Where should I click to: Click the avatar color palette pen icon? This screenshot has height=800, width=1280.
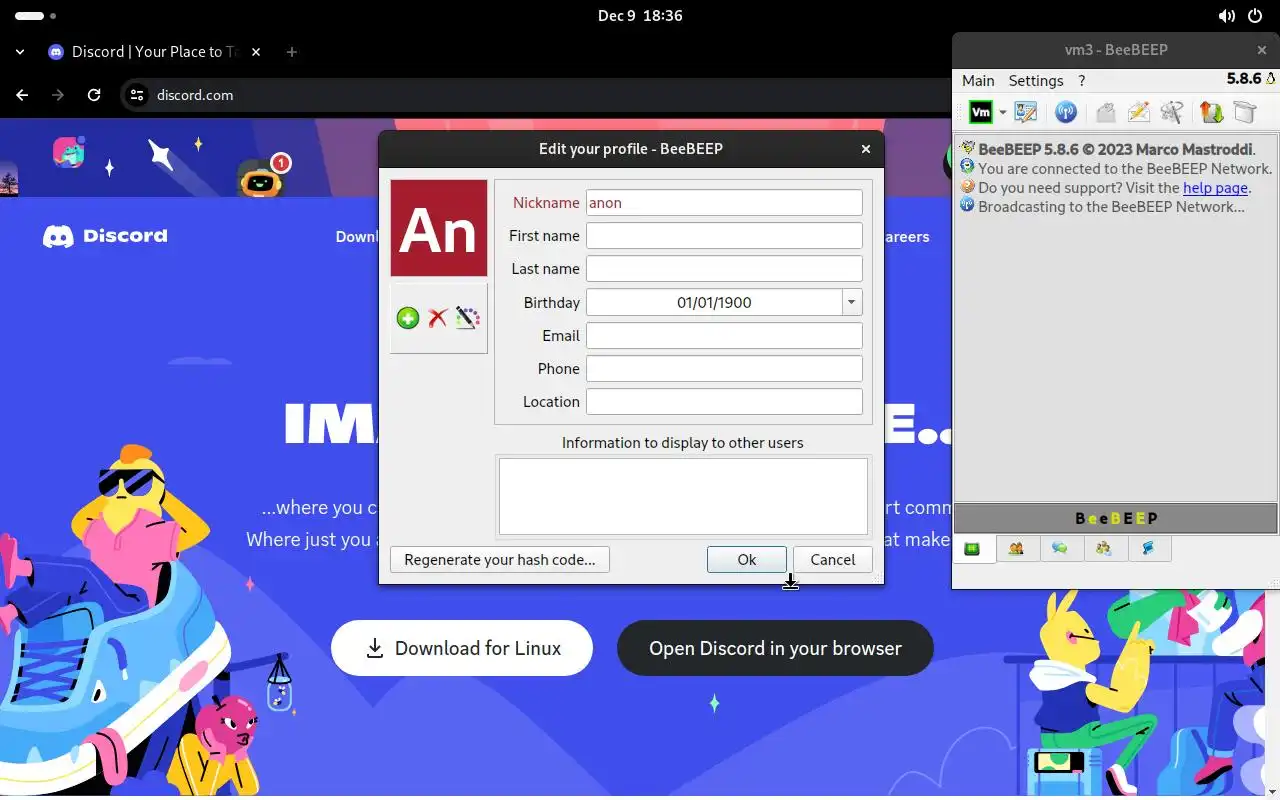pos(467,318)
